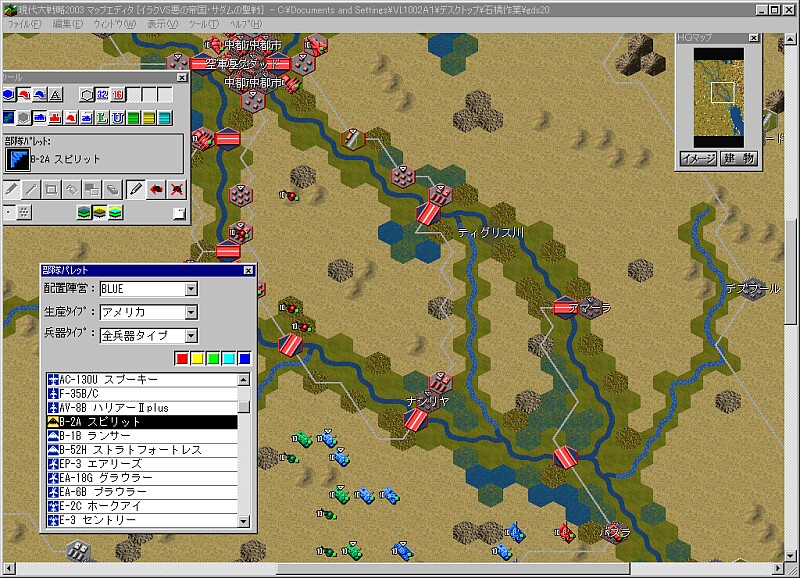Screen dimensions: 800x578
Task: Open the 表示(V) menu
Action: 162,24
